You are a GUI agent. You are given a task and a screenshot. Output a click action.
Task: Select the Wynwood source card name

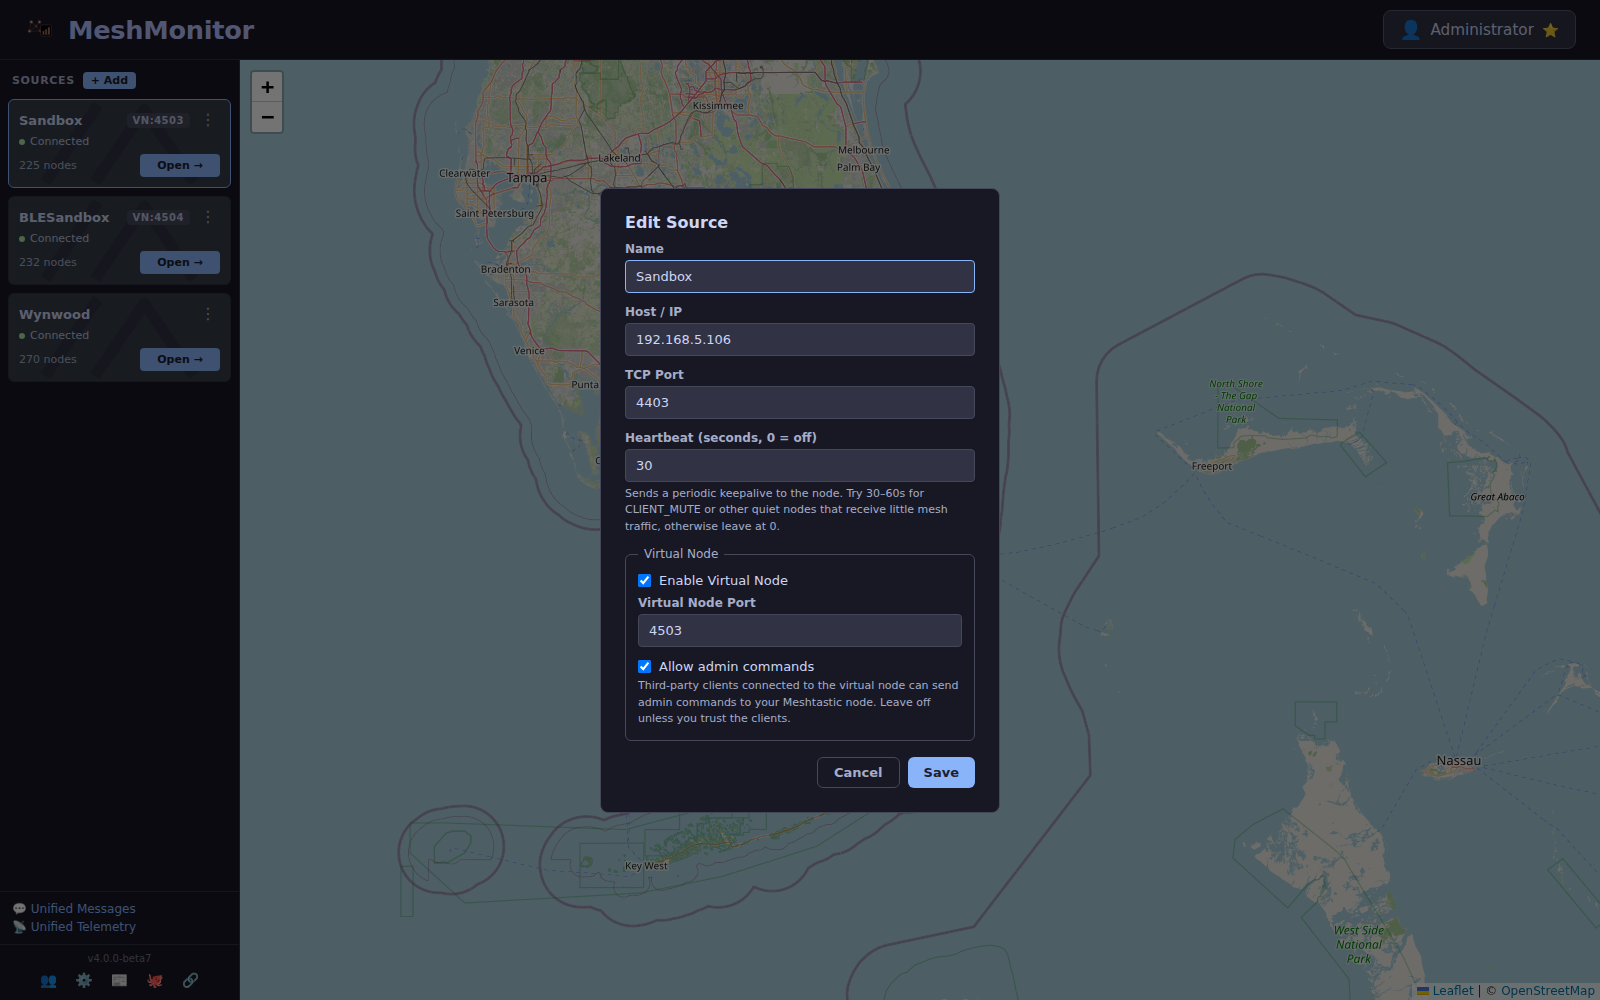[x=54, y=314]
